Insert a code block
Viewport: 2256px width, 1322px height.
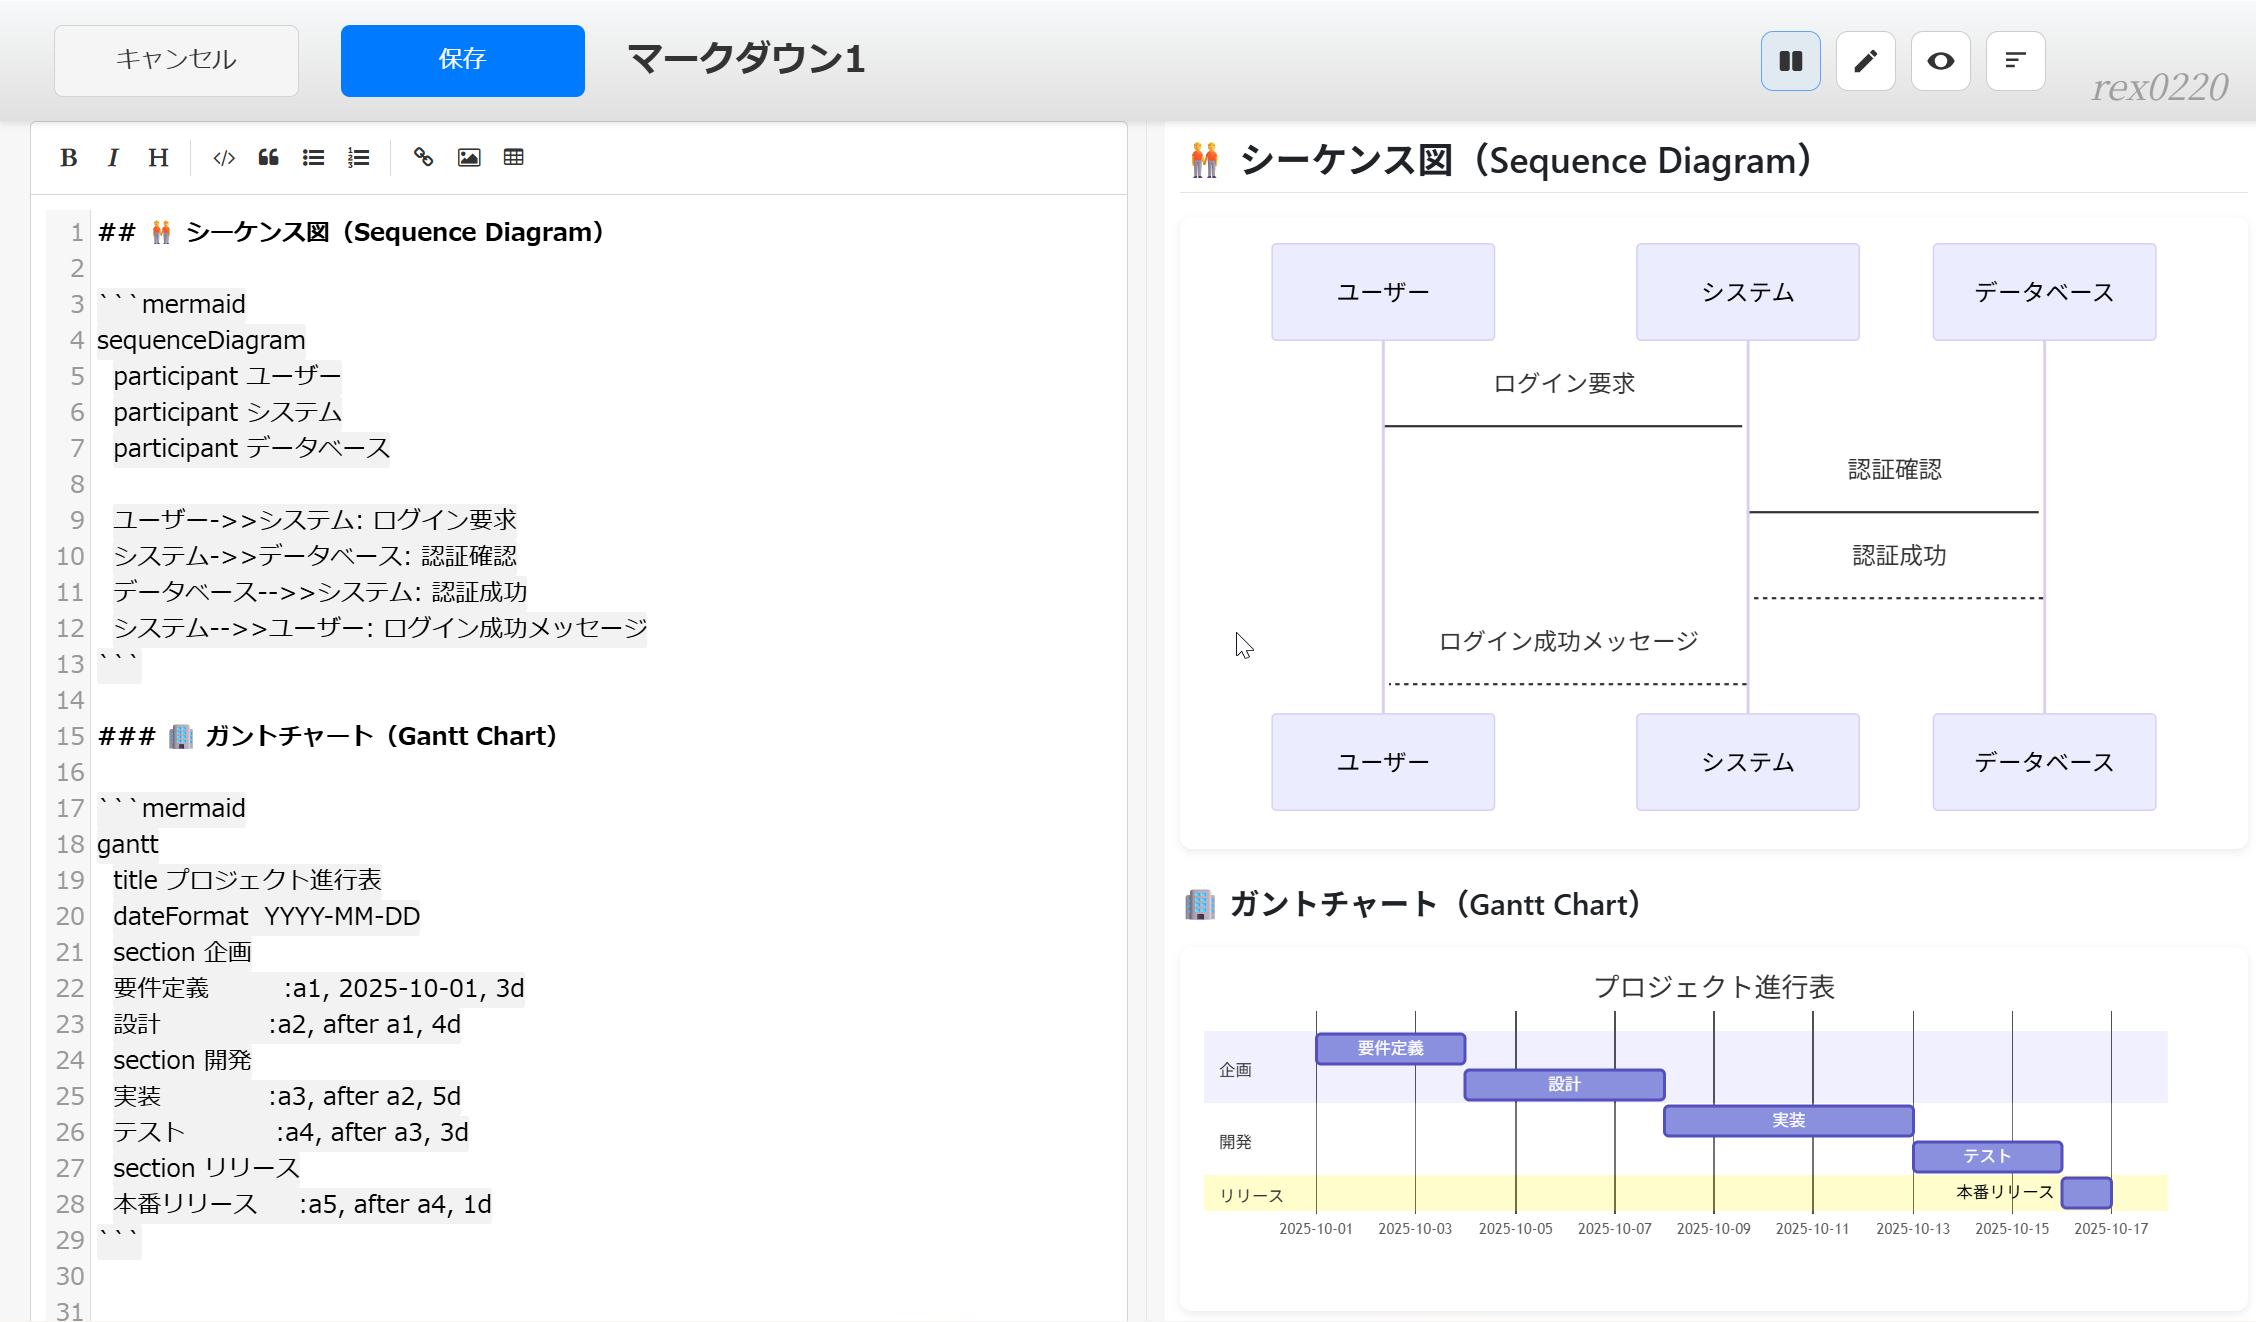pyautogui.click(x=224, y=158)
